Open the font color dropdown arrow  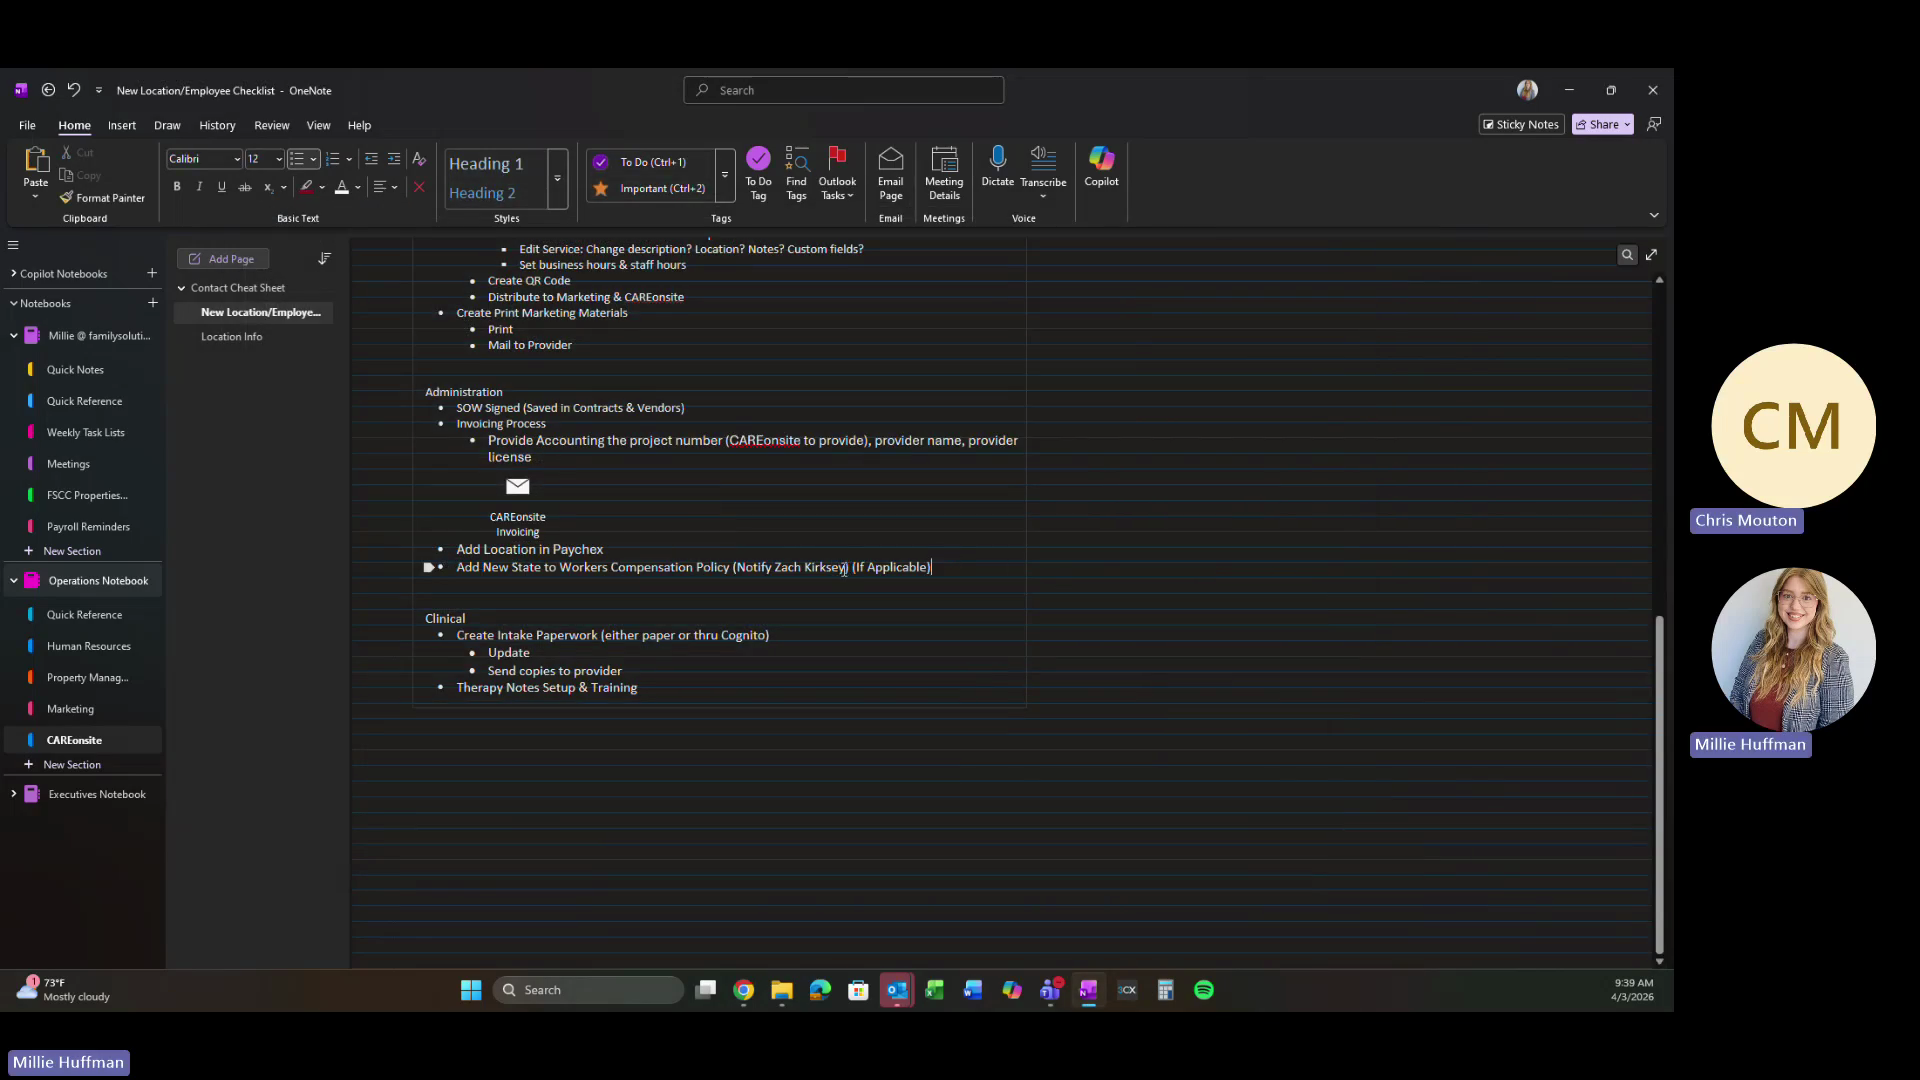358,187
